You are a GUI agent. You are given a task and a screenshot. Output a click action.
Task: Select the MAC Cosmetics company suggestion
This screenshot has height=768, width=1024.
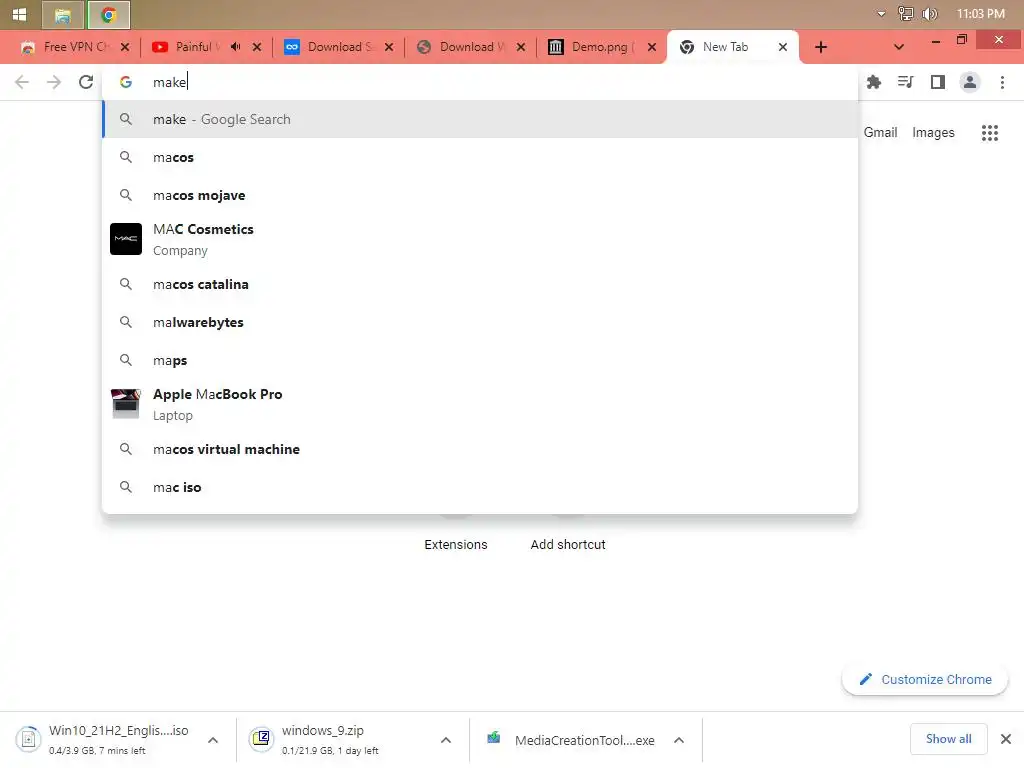(x=480, y=239)
